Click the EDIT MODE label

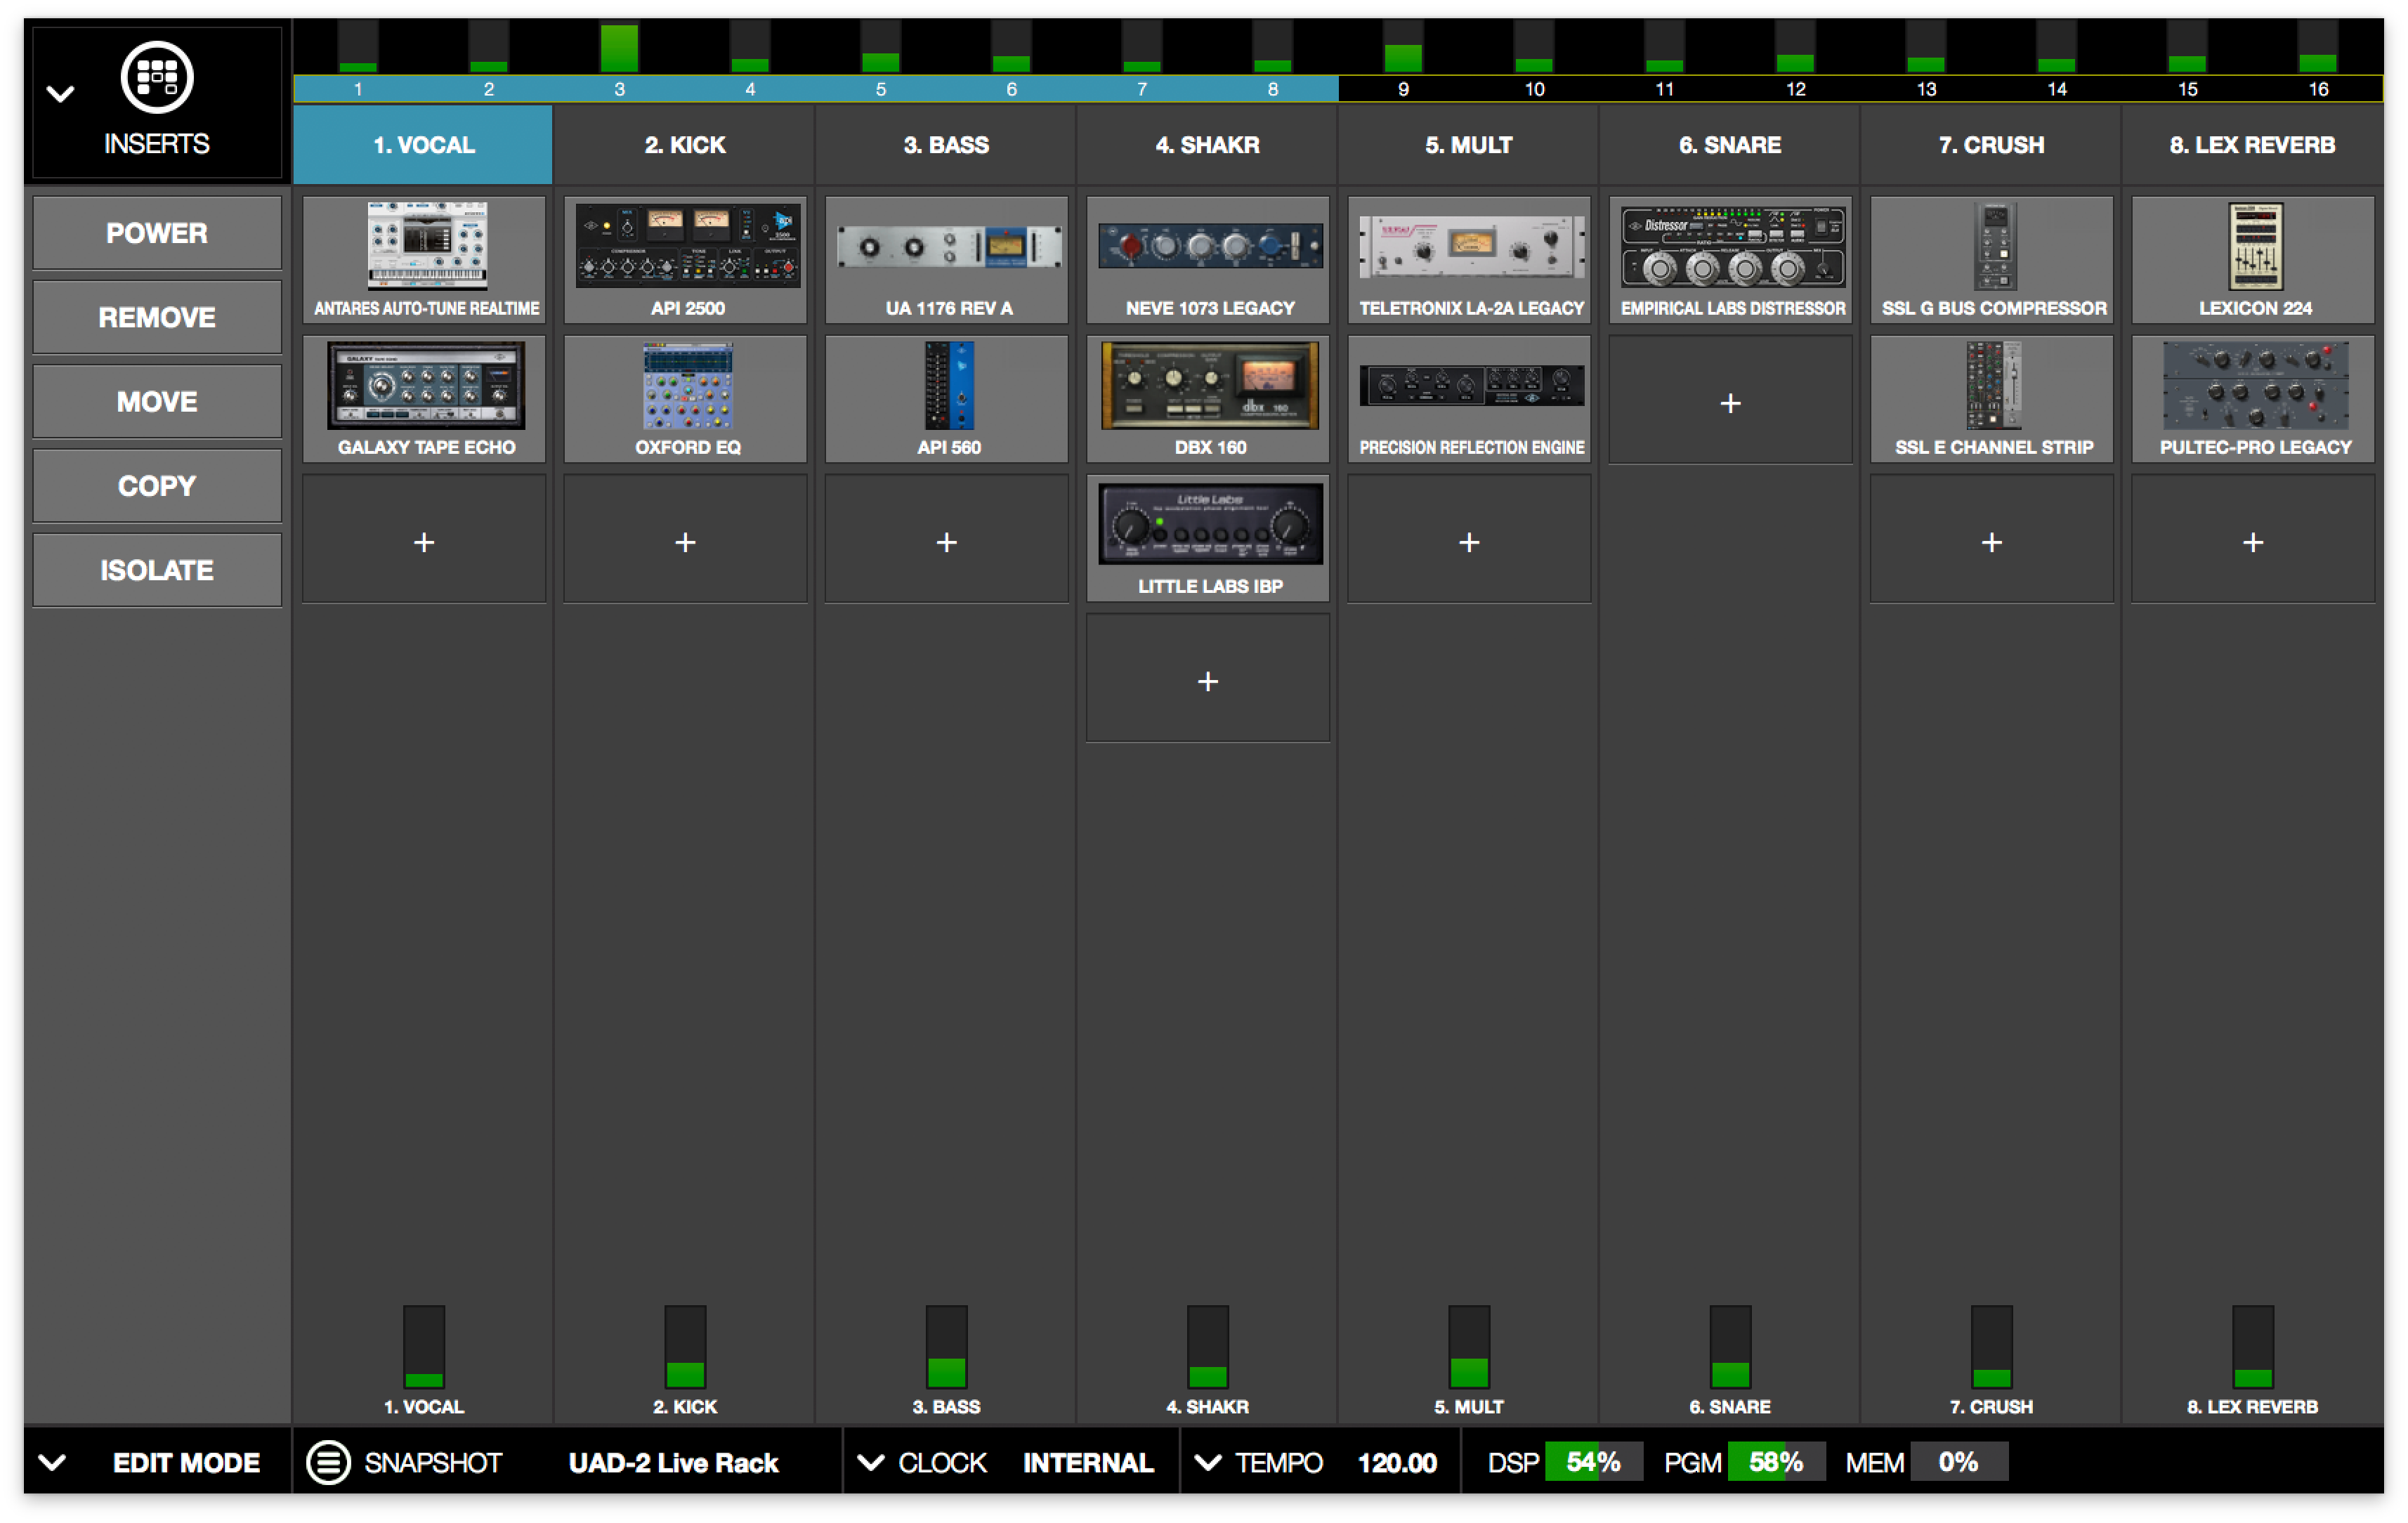[x=186, y=1463]
